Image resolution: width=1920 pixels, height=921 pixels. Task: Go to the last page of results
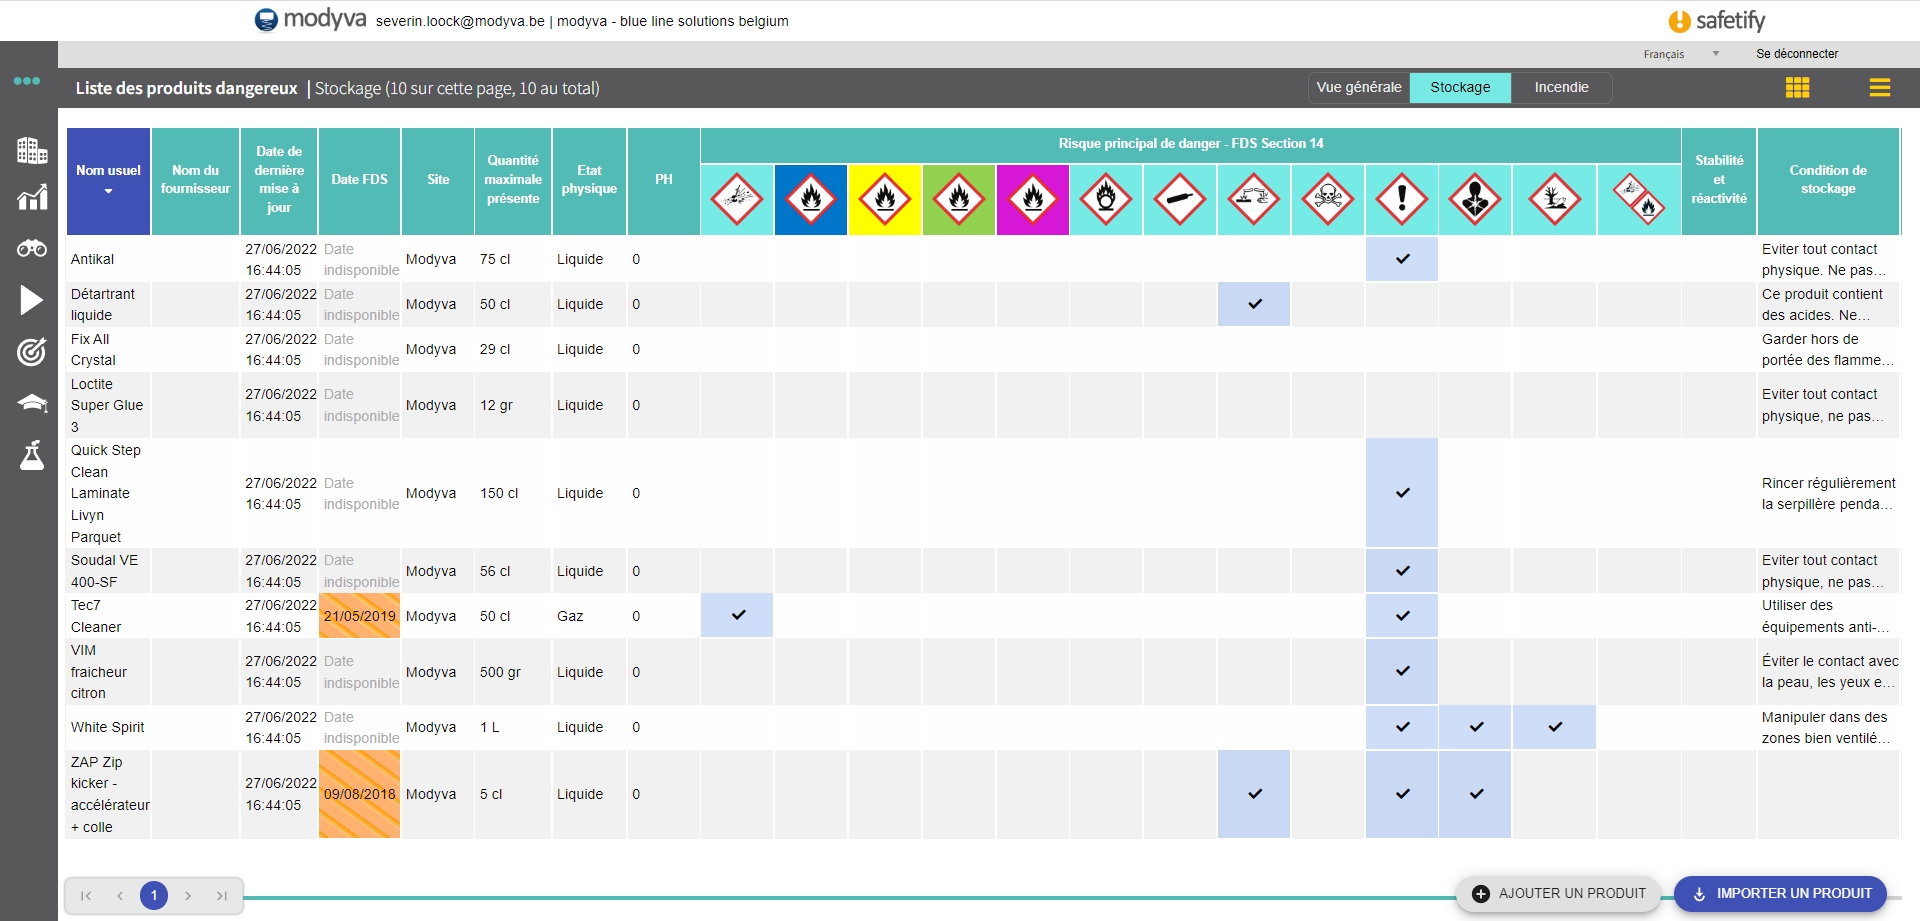222,896
